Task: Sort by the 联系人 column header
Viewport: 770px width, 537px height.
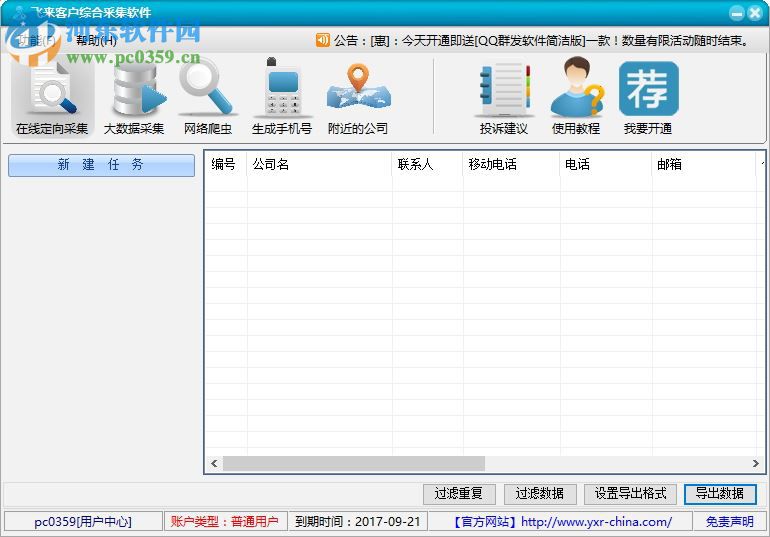Action: [427, 164]
